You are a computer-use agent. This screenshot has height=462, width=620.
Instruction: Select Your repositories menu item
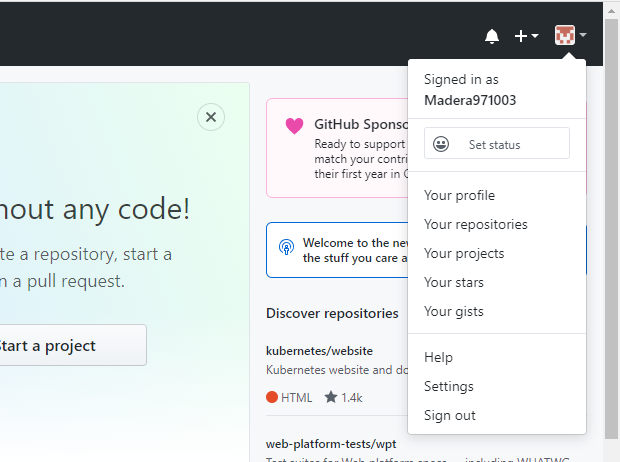click(475, 224)
